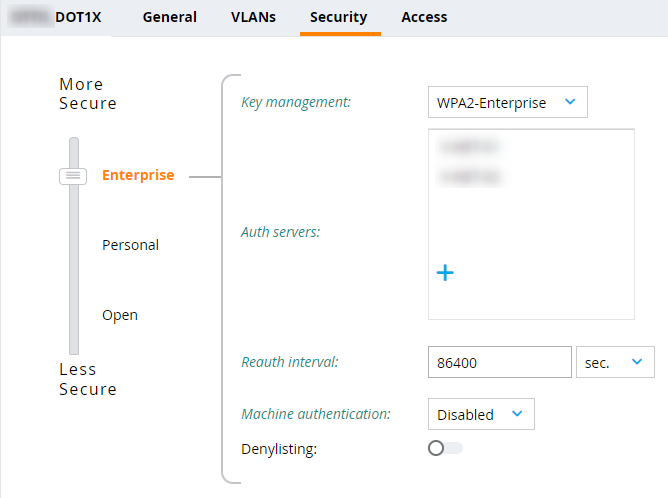668x498 pixels.
Task: Open the Machine authentication dropdown
Action: click(481, 414)
